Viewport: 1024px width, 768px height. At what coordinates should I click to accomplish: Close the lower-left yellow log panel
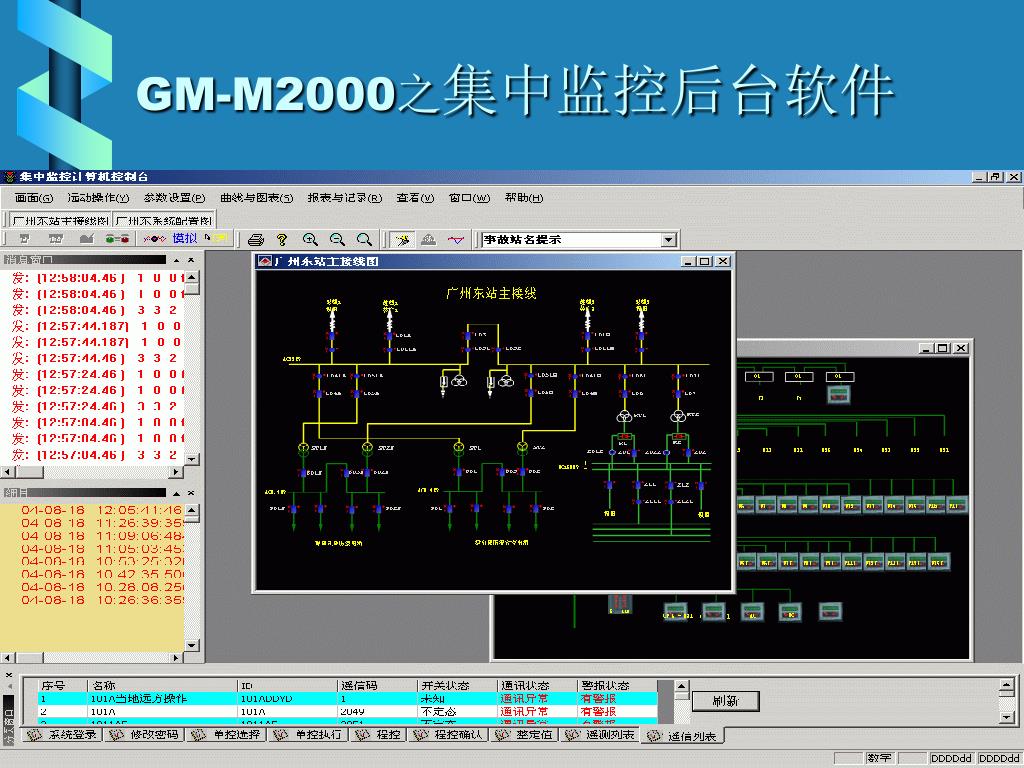pos(191,493)
